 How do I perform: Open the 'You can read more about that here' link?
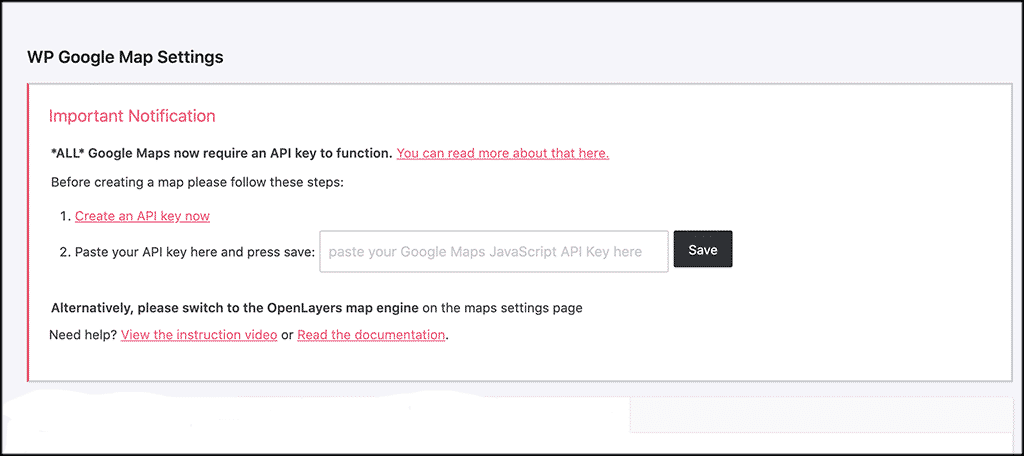pyautogui.click(x=502, y=154)
